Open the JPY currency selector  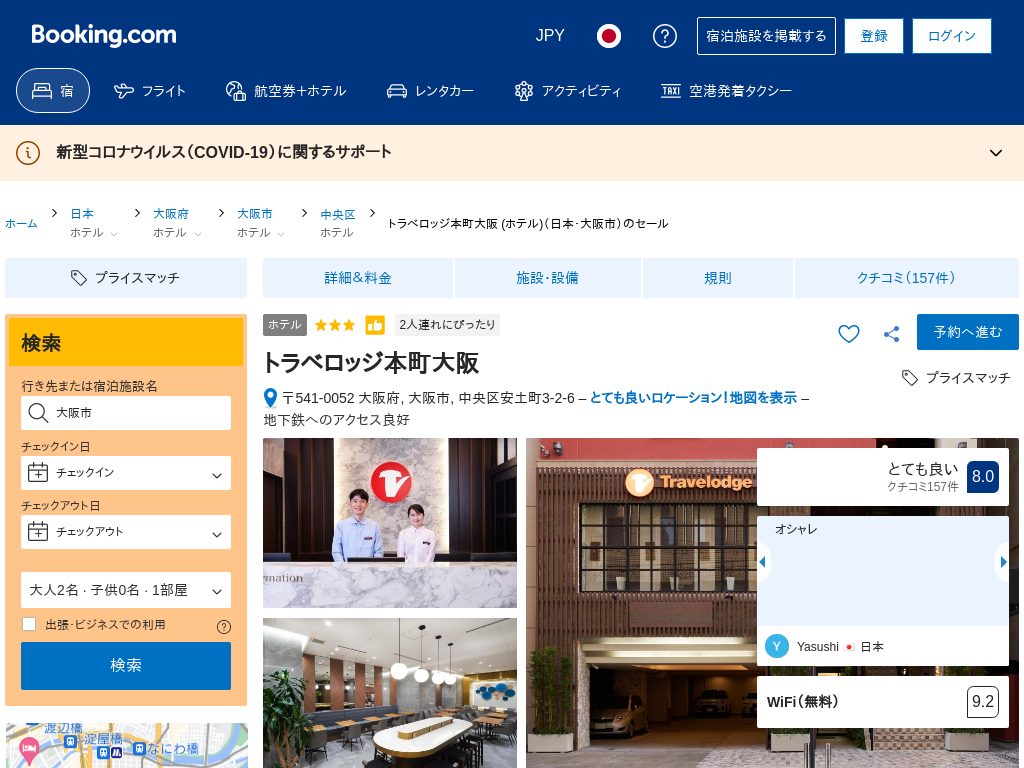coord(550,36)
